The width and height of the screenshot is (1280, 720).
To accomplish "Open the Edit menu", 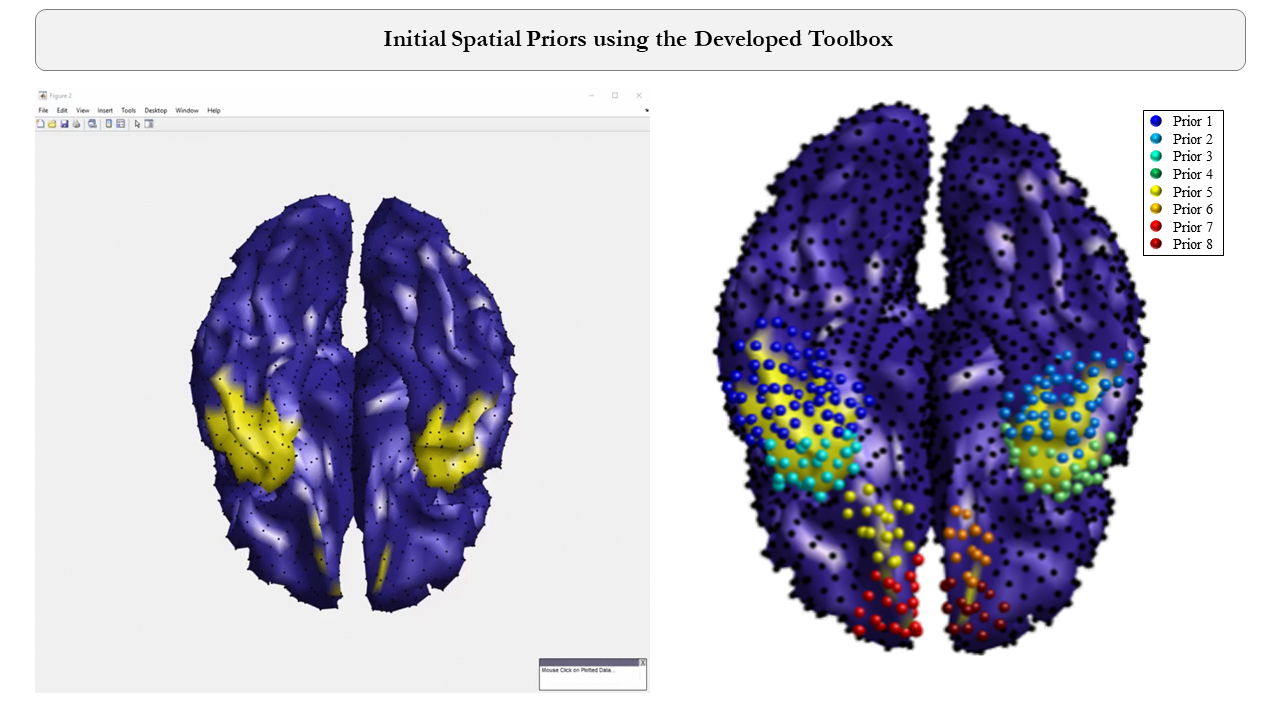I will pos(62,110).
